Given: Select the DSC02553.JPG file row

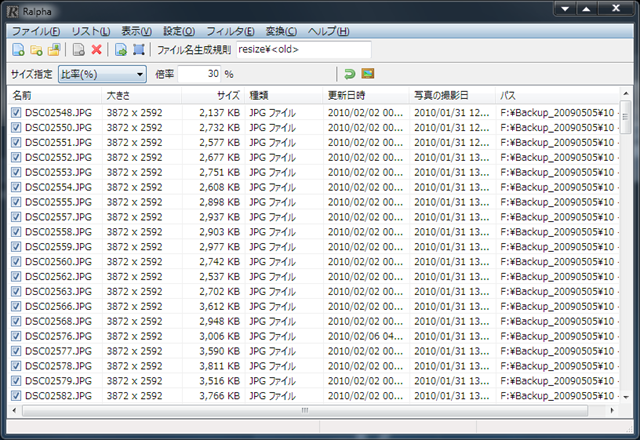Looking at the screenshot, I should tap(314, 172).
